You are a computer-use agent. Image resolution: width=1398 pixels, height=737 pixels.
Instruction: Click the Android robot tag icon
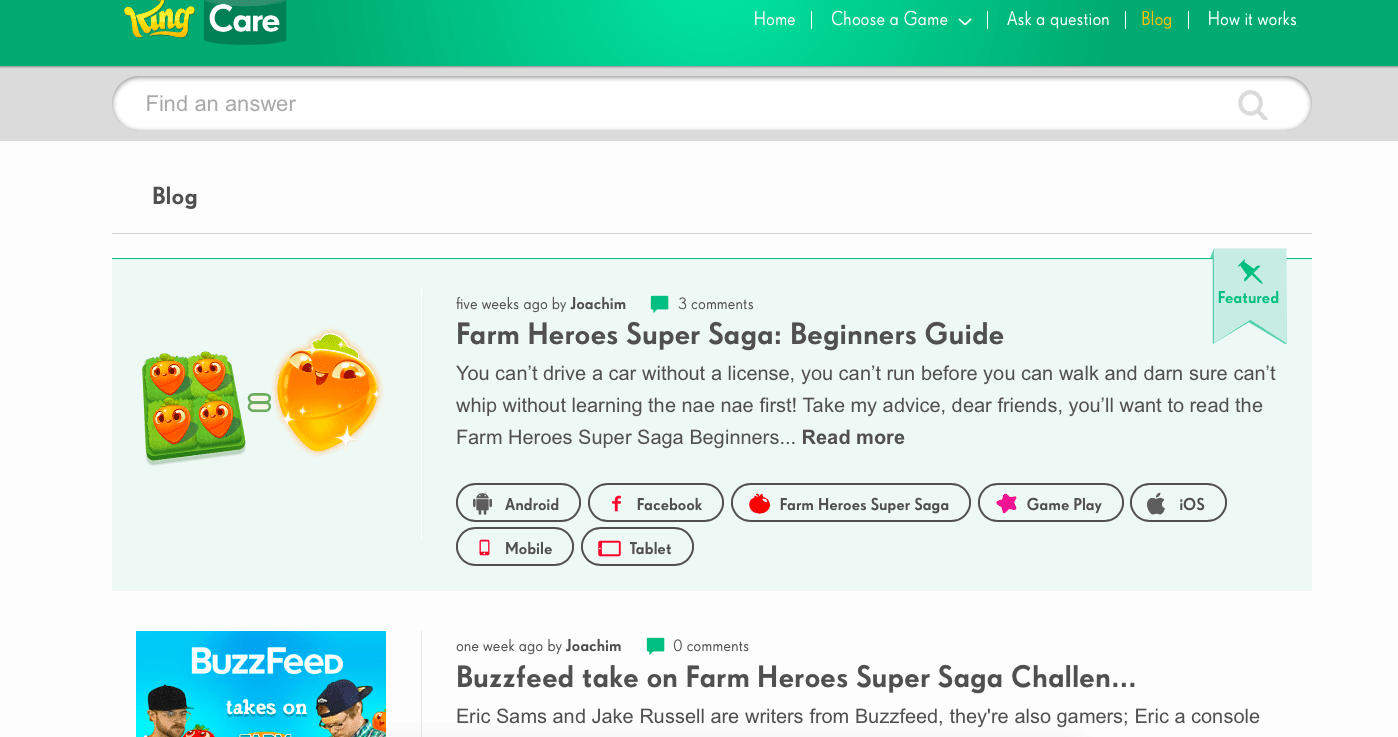tap(483, 504)
